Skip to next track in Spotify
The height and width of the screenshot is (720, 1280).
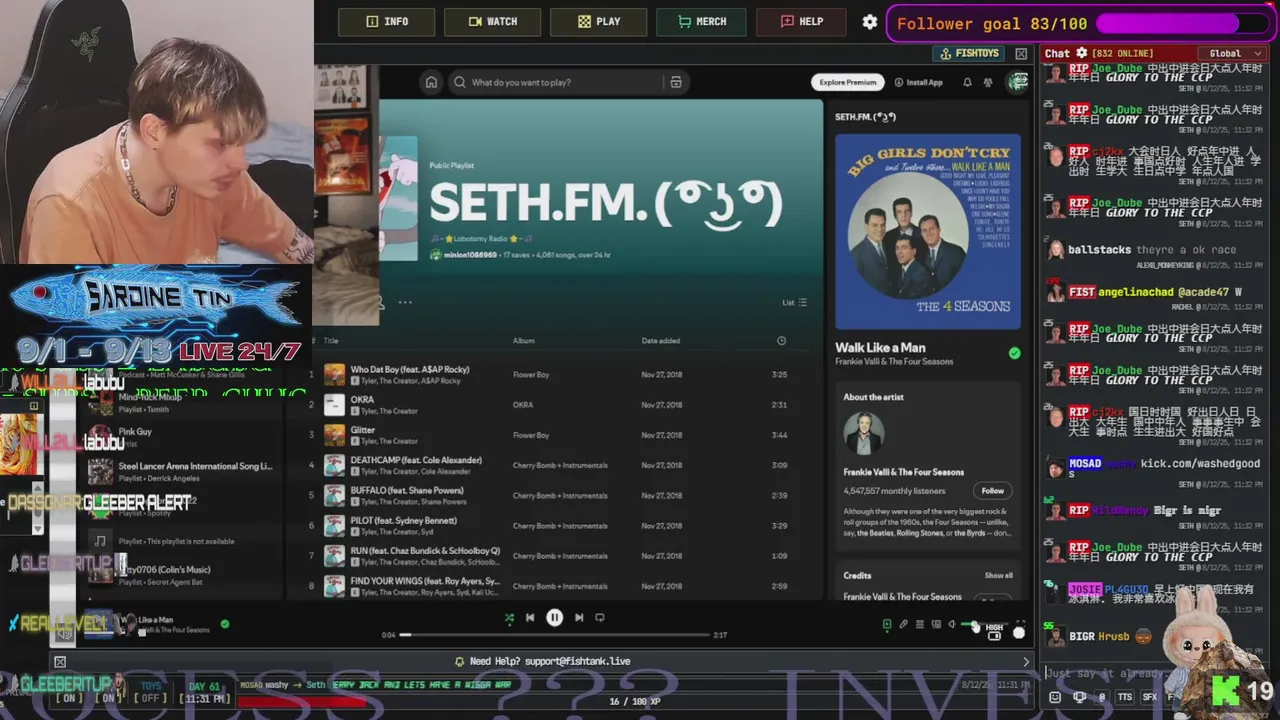tap(579, 618)
